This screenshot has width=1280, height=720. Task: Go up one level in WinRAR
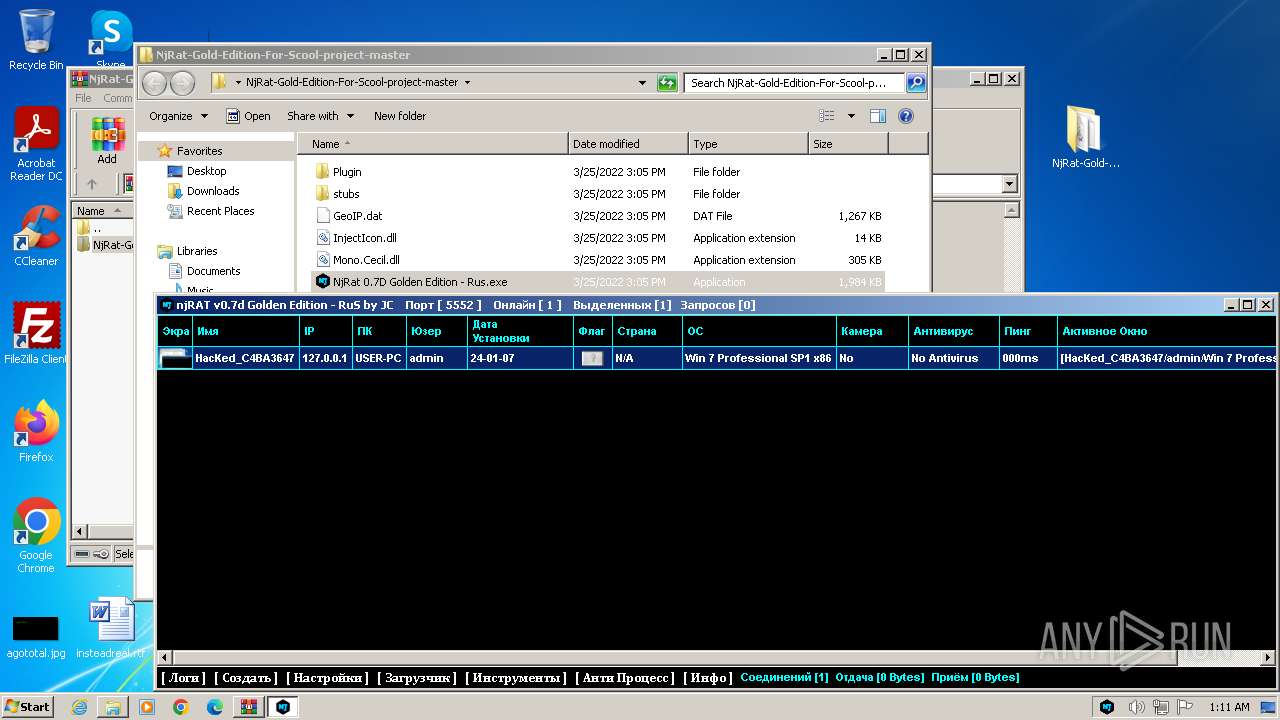click(92, 184)
